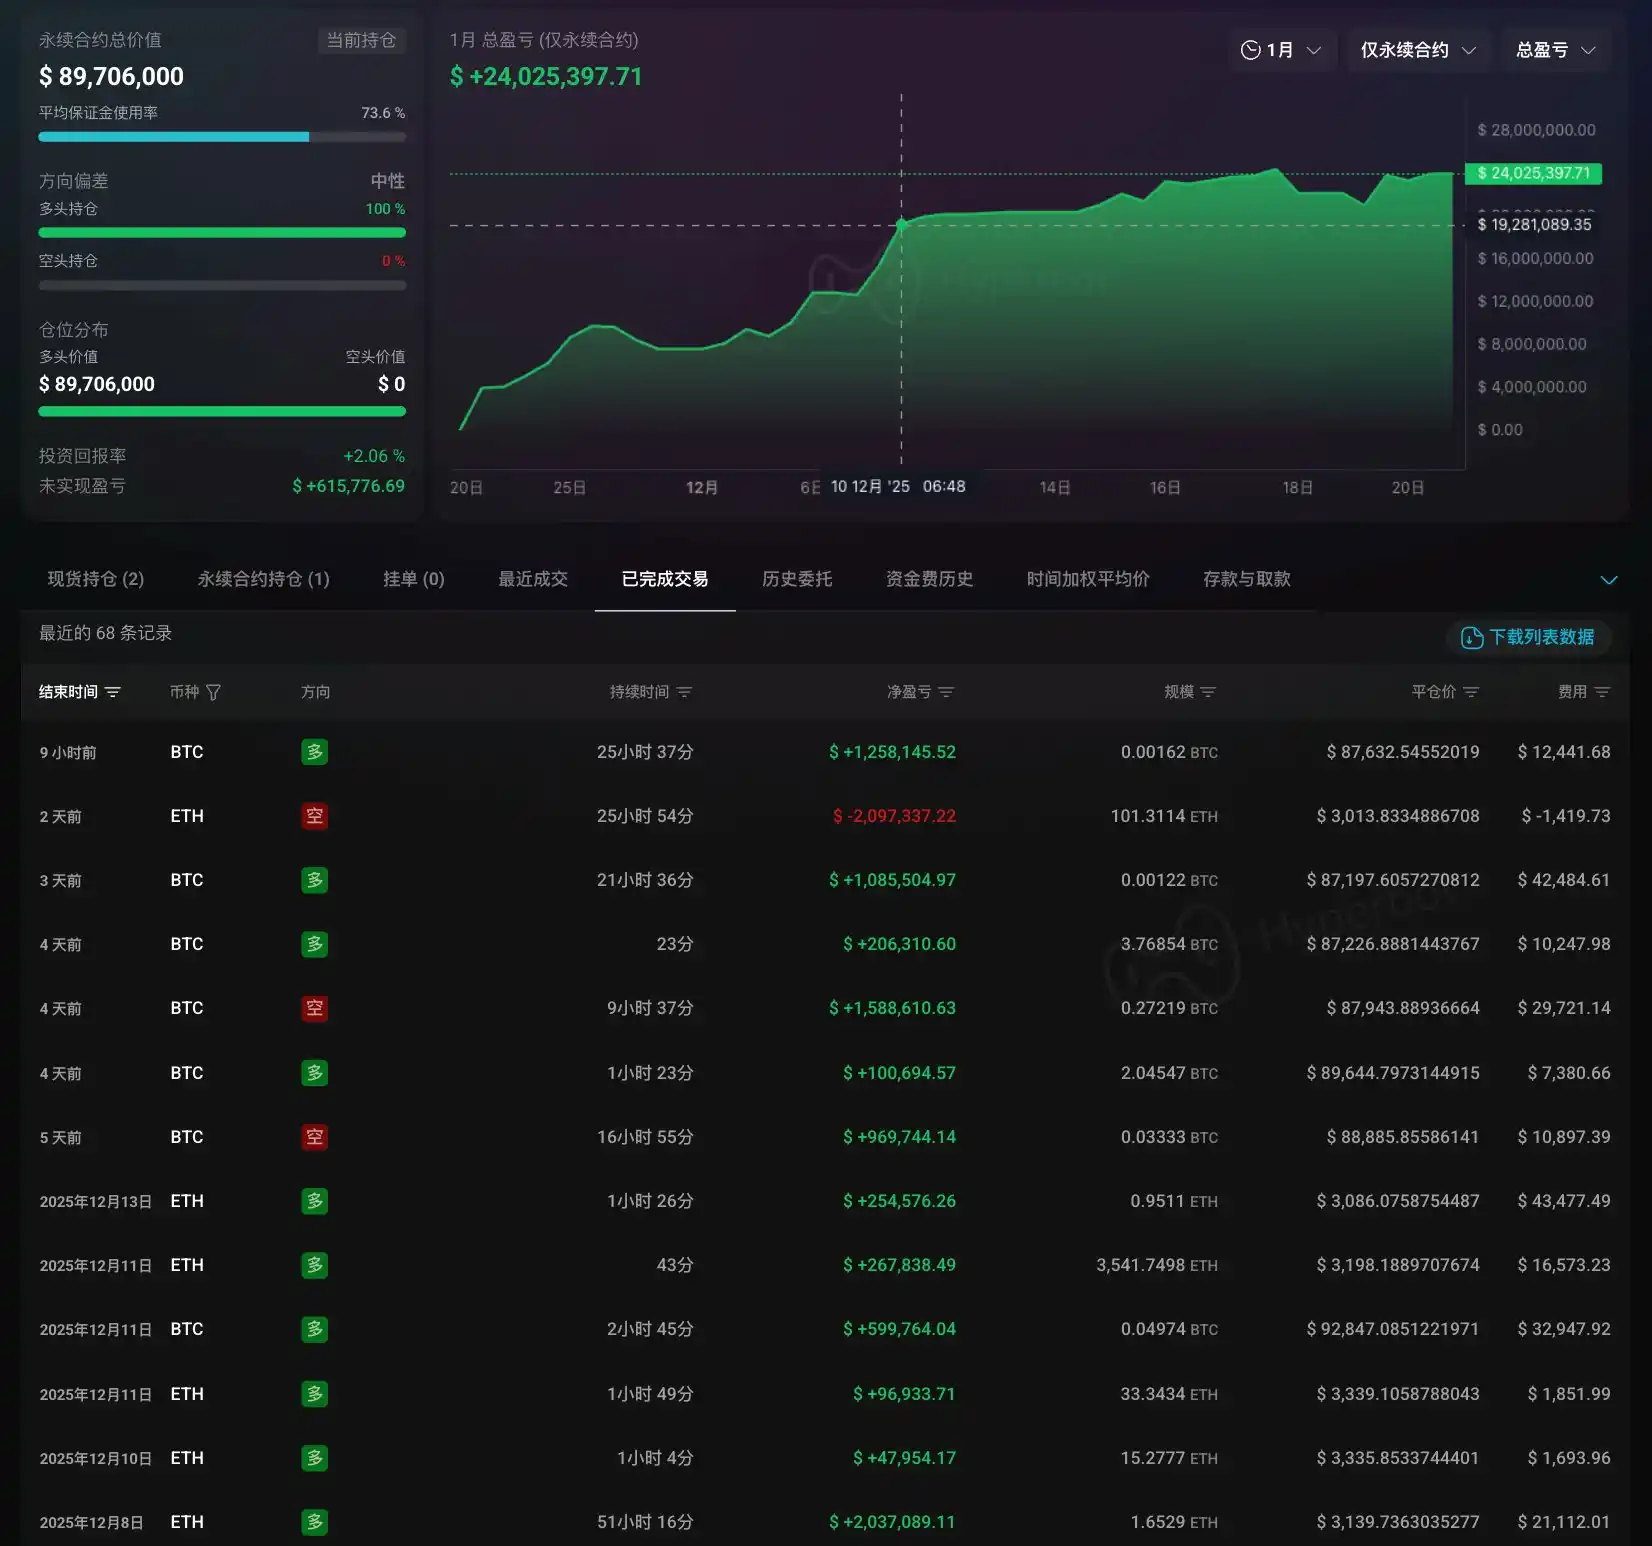
Task: Toggle the 当前持仓 label switch
Action: 362,40
